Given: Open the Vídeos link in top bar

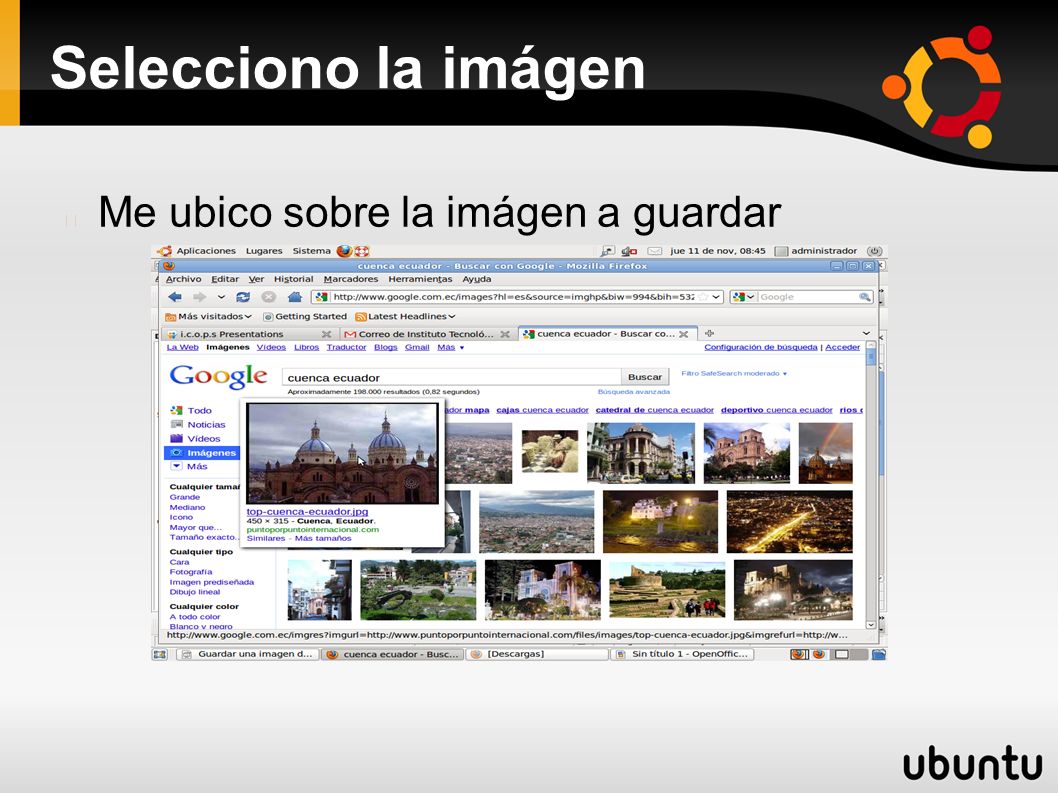Looking at the screenshot, I should coord(271,348).
